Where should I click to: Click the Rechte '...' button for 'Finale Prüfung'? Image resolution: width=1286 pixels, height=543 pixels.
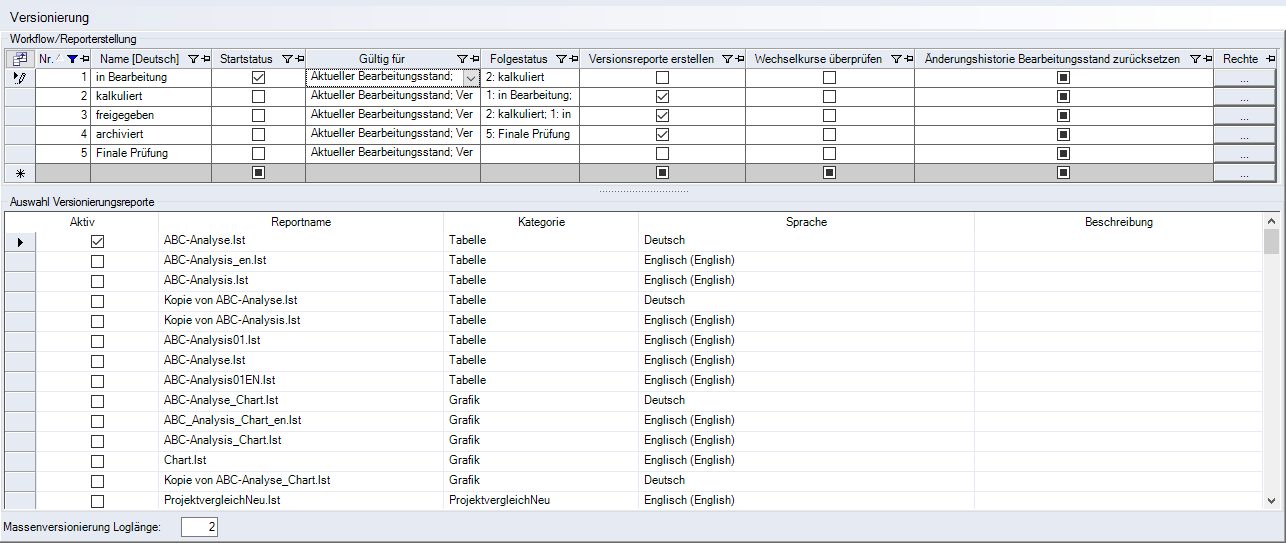[x=1244, y=154]
